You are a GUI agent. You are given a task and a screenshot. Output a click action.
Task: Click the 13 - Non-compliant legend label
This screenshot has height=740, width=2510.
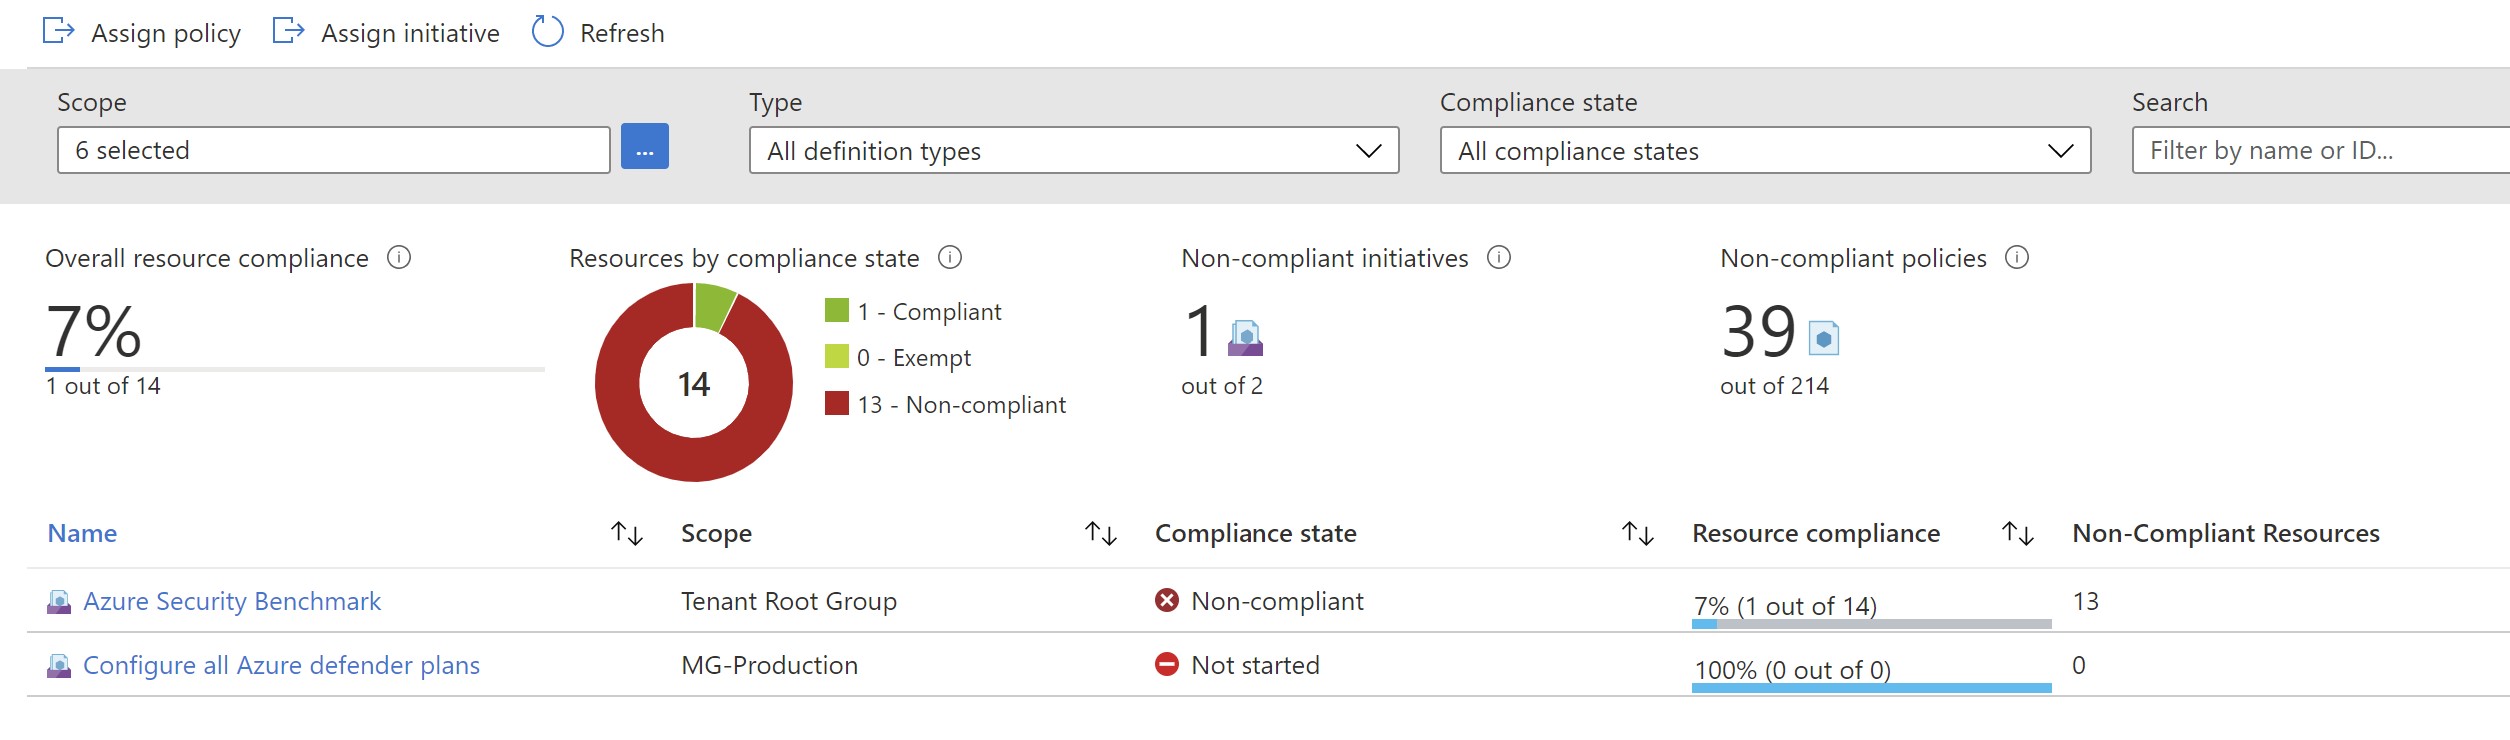click(x=961, y=404)
